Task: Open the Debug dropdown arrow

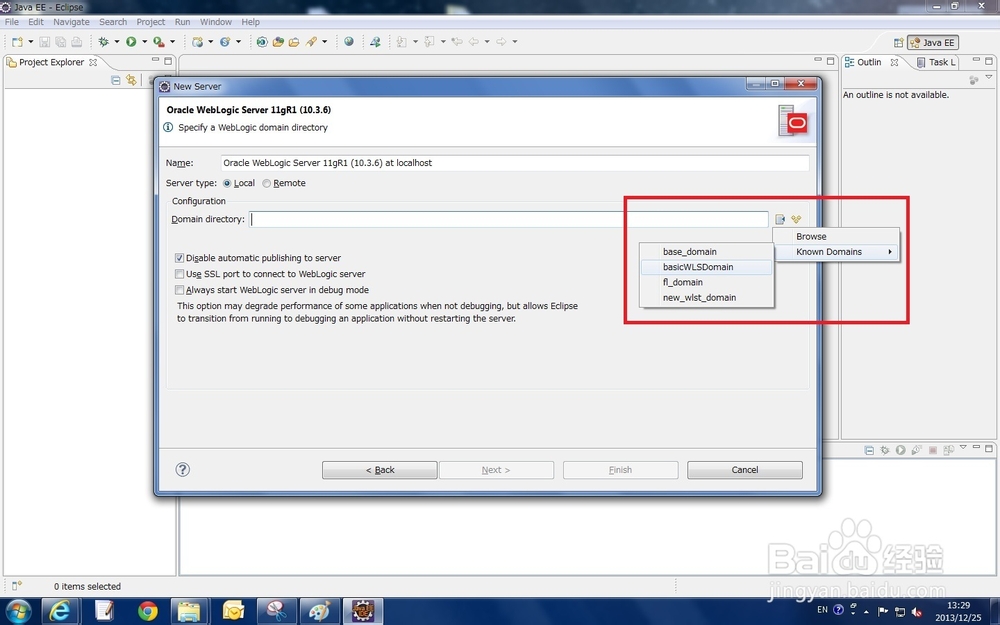Action: coord(116,41)
